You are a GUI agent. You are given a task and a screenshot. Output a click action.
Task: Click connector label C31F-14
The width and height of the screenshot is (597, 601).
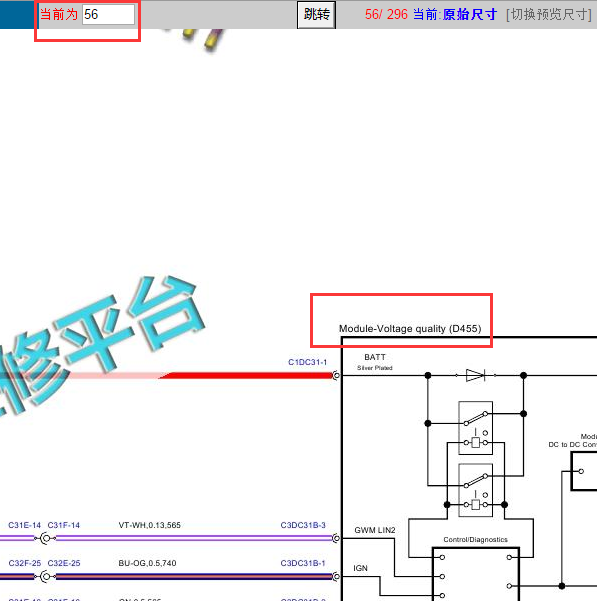(x=64, y=525)
